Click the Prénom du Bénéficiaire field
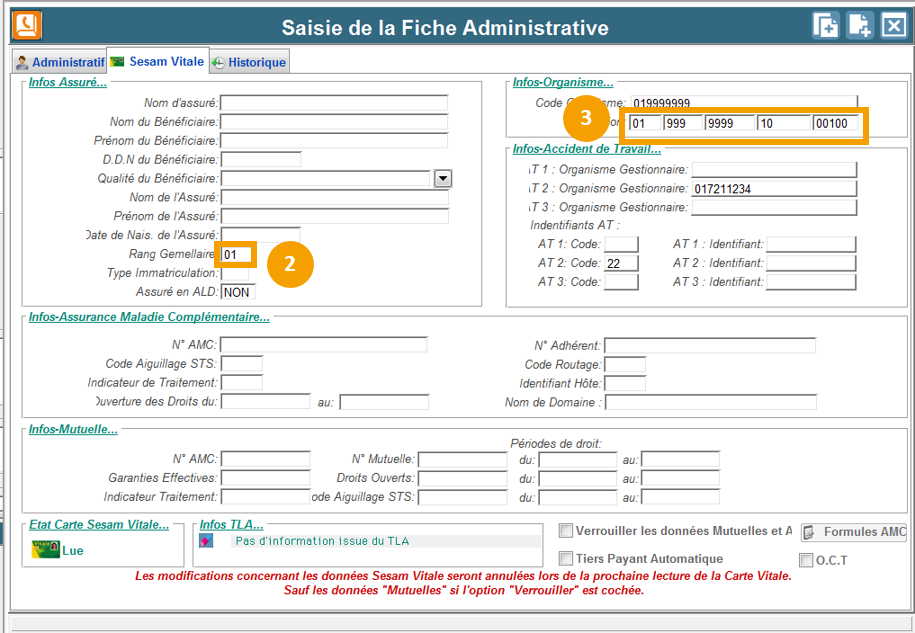 334,141
